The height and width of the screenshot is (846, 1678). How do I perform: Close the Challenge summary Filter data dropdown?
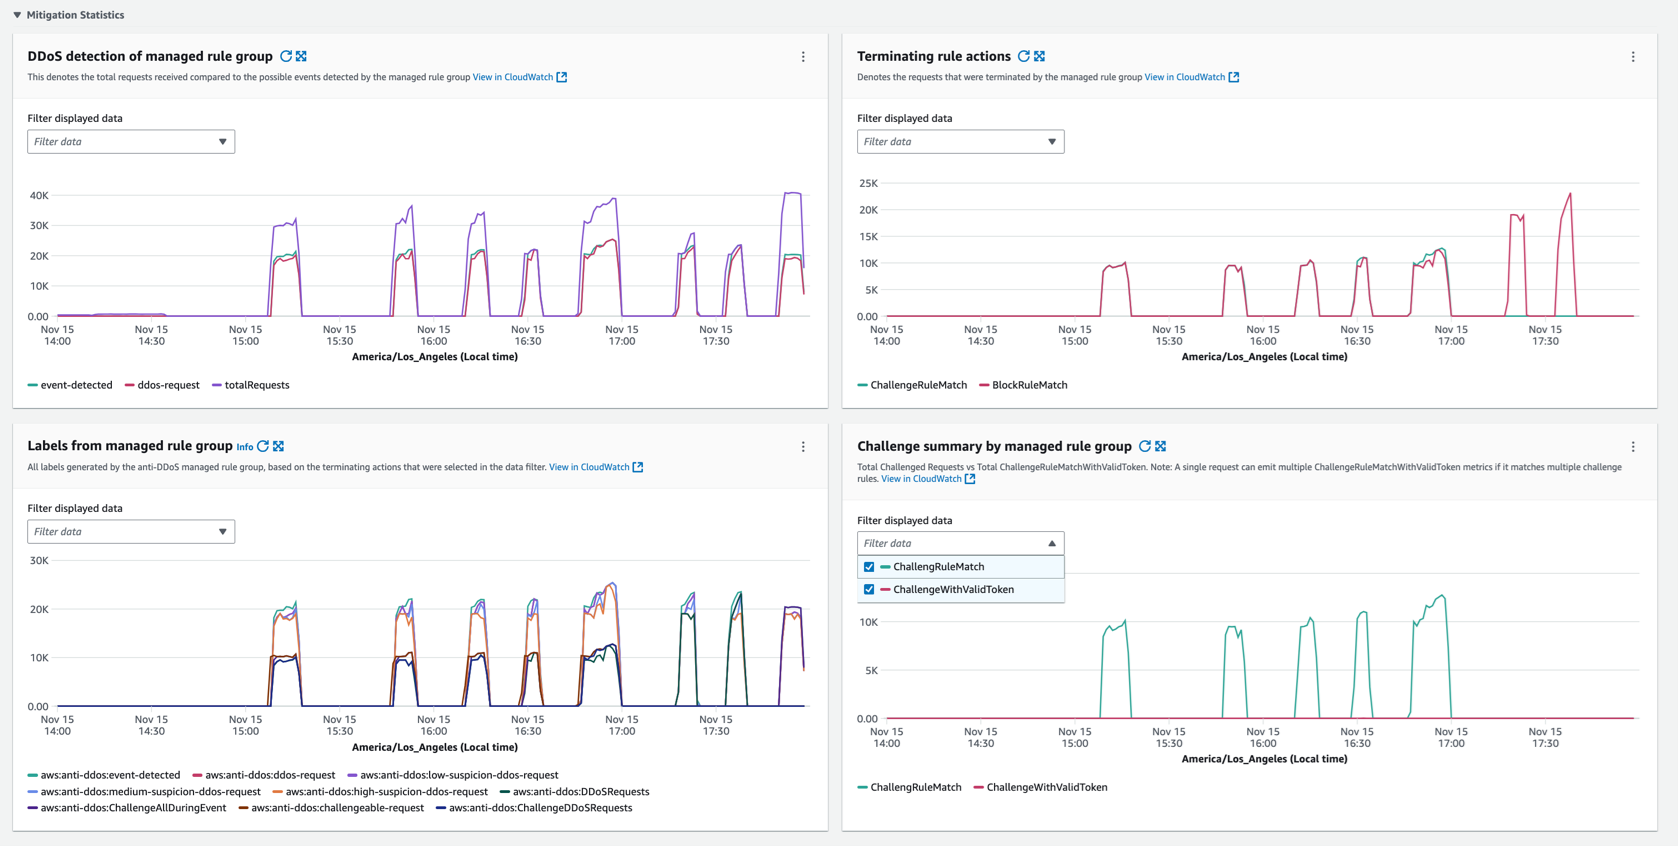pyautogui.click(x=960, y=543)
